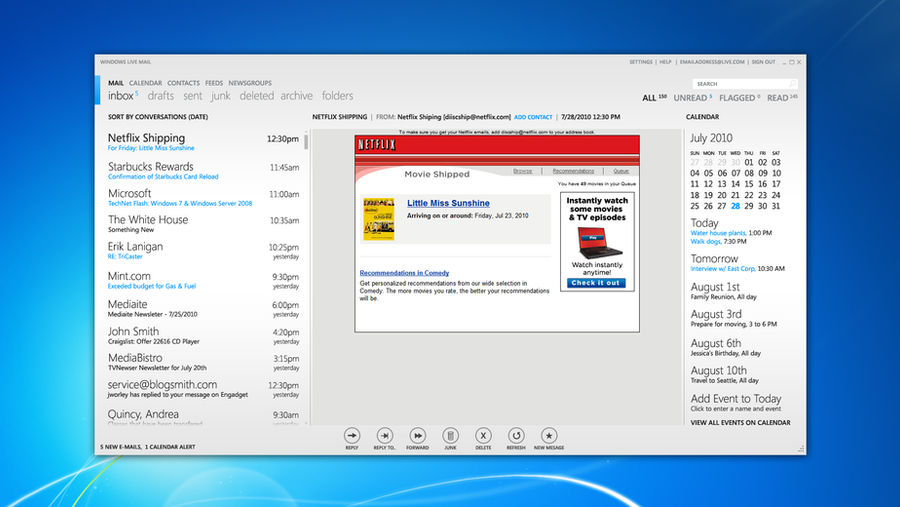The height and width of the screenshot is (507, 900).
Task: Click Add Event to Today
Action: (736, 398)
